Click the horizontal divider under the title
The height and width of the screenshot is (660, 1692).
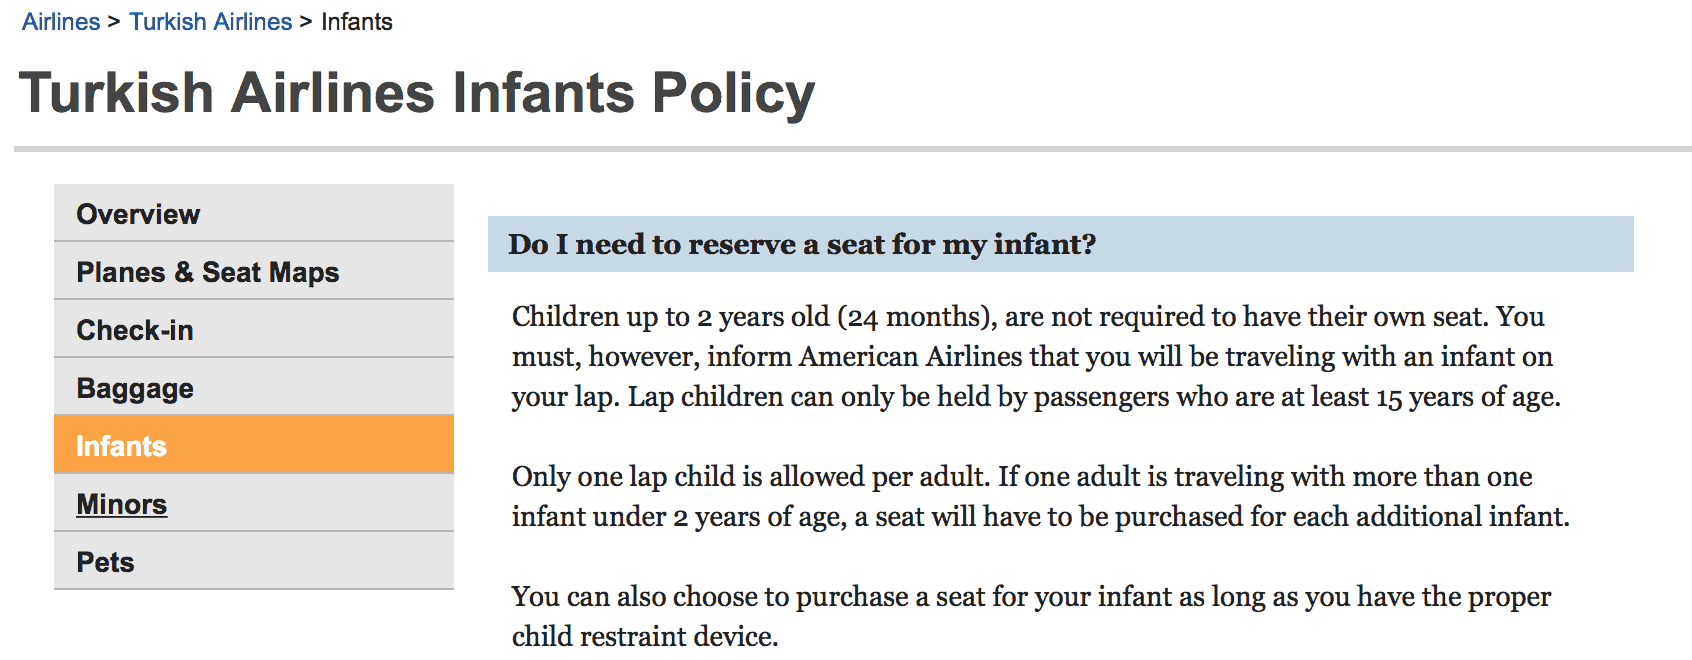point(852,149)
